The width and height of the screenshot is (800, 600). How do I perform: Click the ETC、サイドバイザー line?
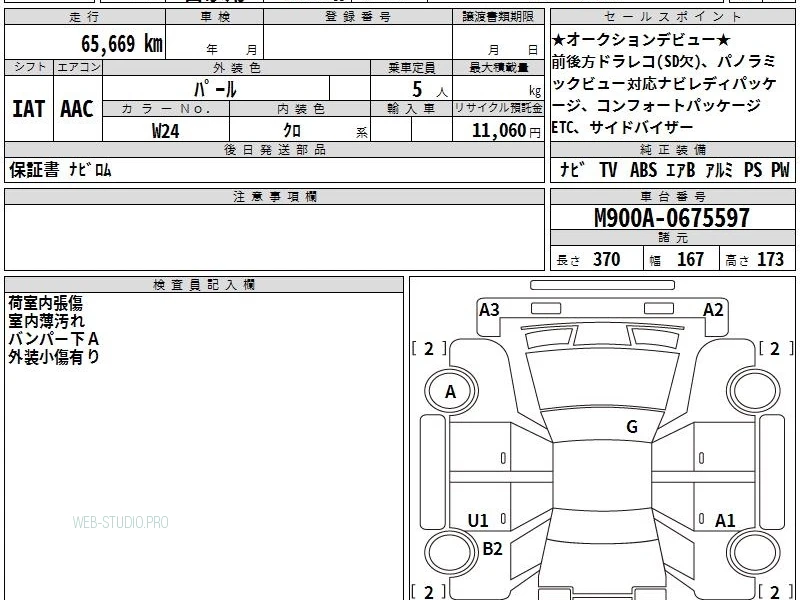point(622,127)
